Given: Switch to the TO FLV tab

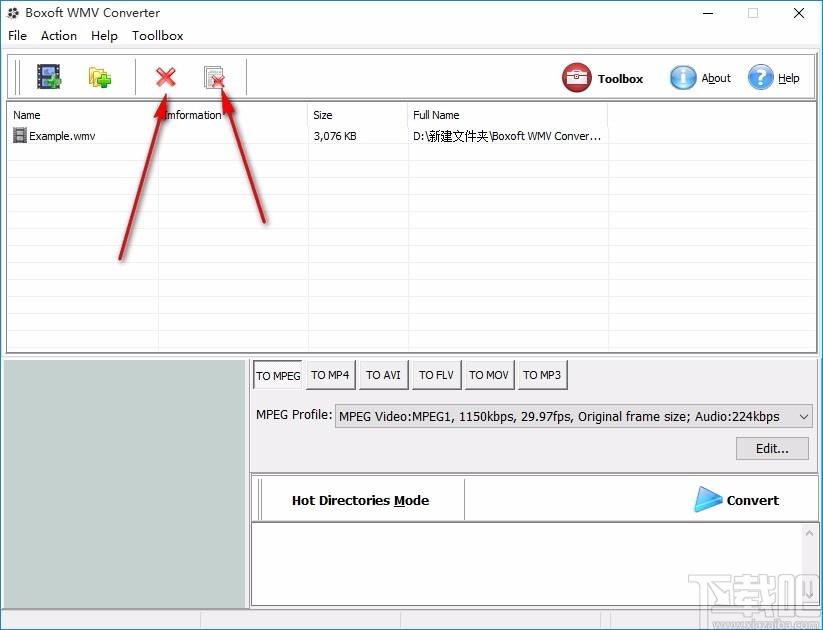Looking at the screenshot, I should click(436, 375).
